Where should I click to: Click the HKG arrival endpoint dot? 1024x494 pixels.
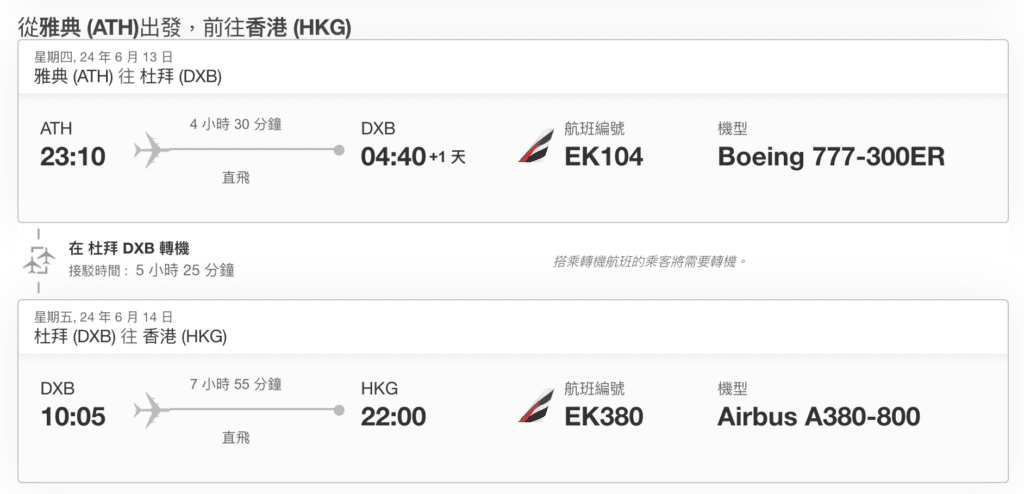click(339, 410)
